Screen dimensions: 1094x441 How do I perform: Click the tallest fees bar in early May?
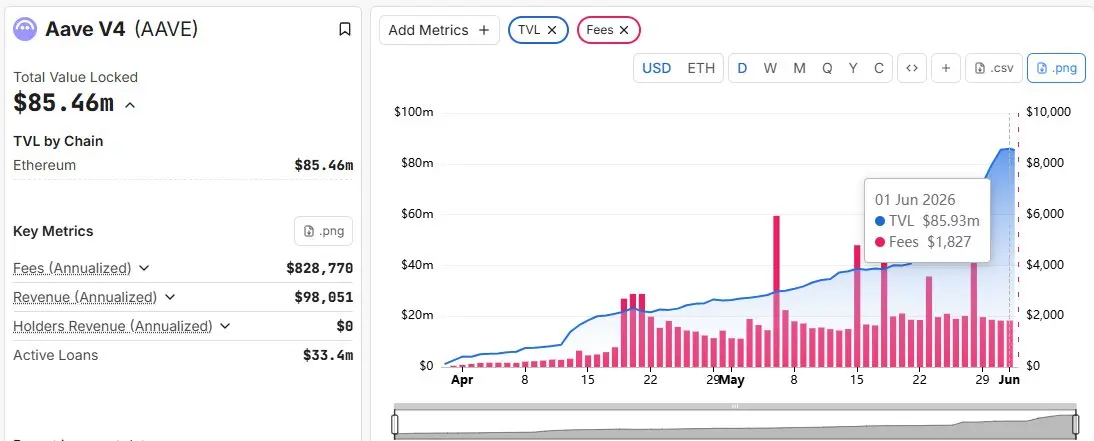[776, 291]
